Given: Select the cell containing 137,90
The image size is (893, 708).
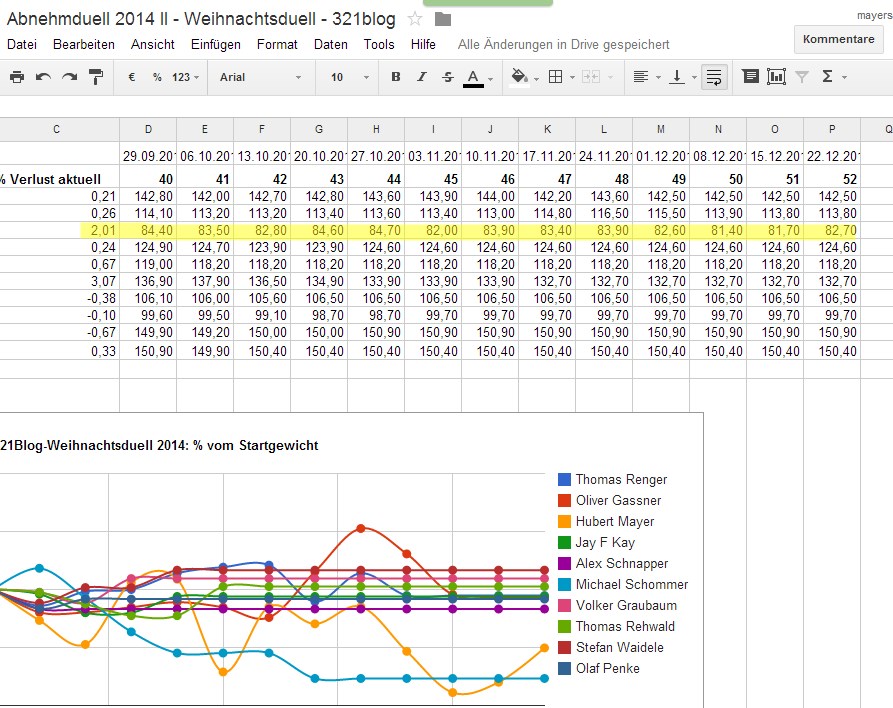Looking at the screenshot, I should tap(205, 281).
